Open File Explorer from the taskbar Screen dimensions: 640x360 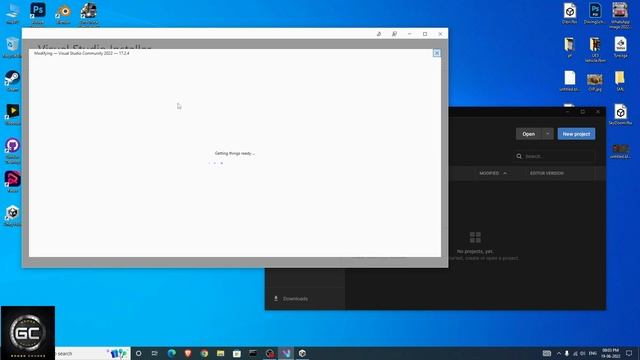pyautogui.click(x=220, y=353)
